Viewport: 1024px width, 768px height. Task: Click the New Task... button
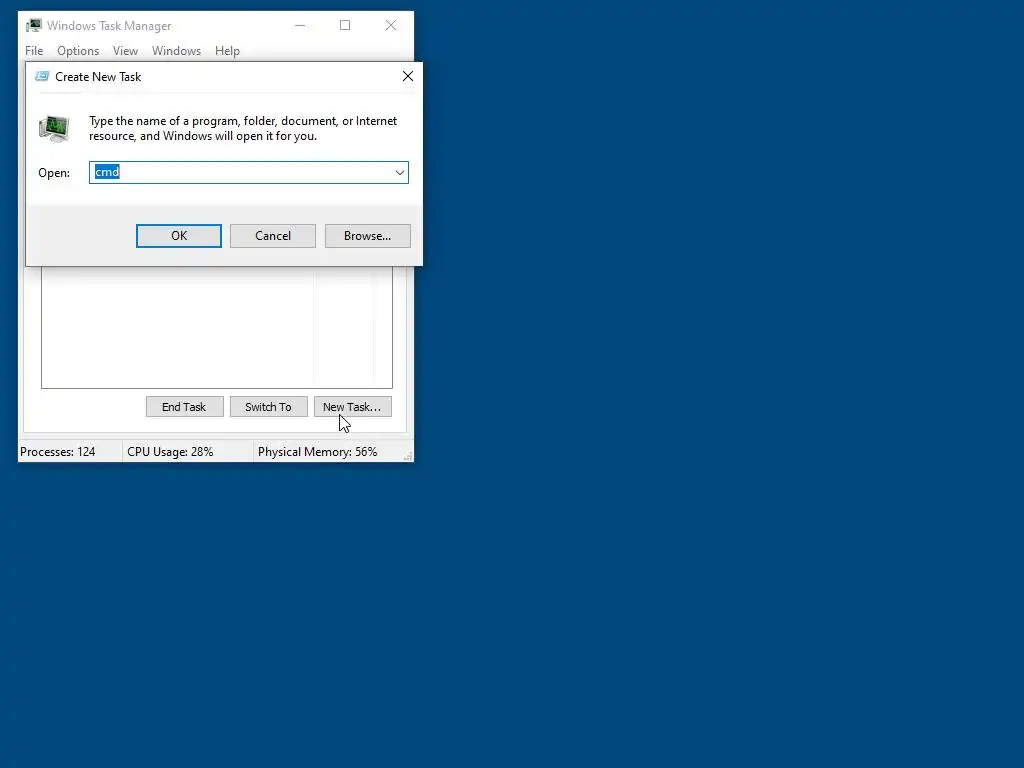pyautogui.click(x=353, y=407)
